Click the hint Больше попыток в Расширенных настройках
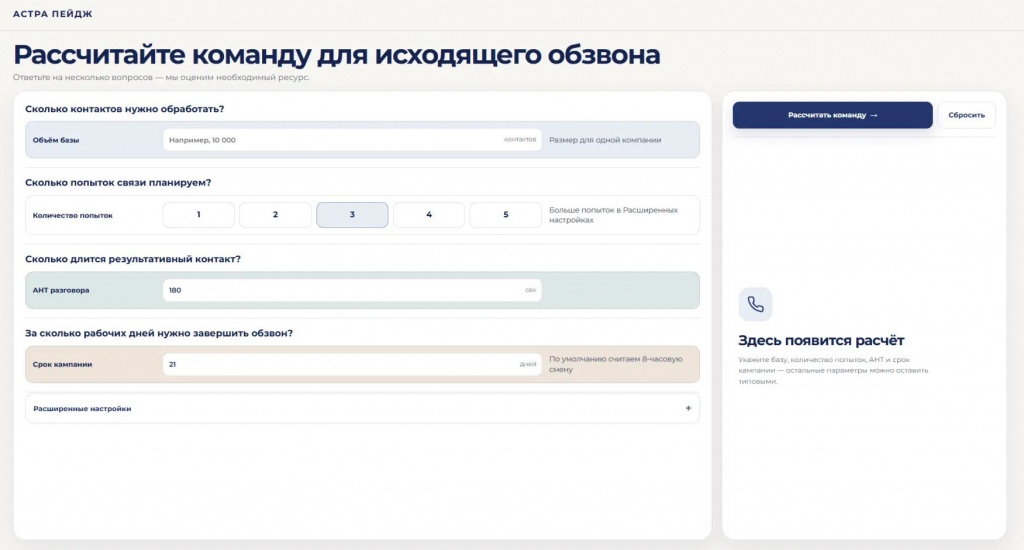The height and width of the screenshot is (550, 1024). coord(613,215)
